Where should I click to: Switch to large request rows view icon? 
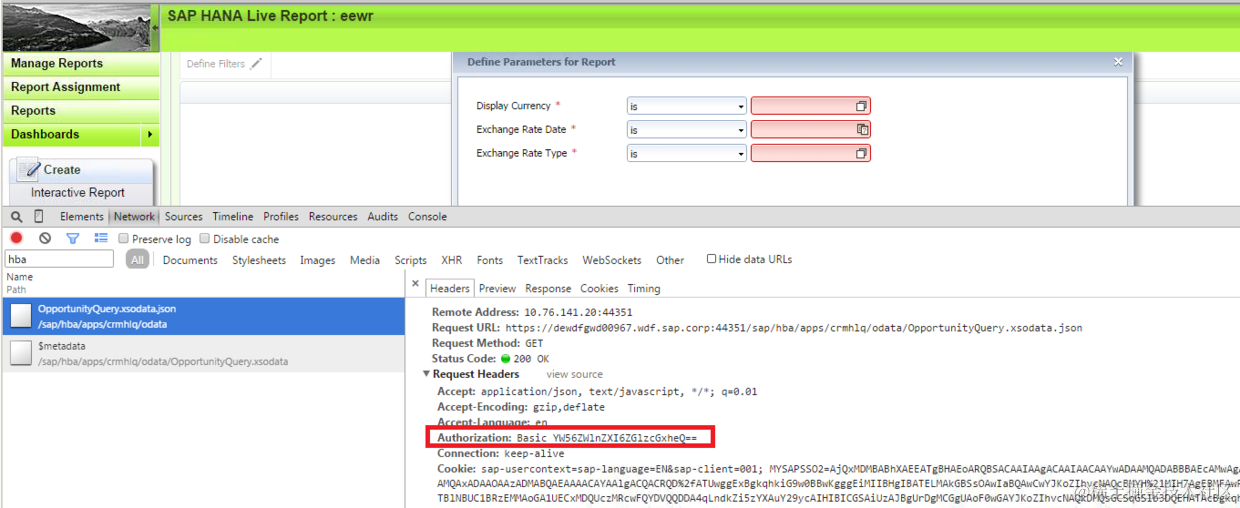(x=101, y=238)
